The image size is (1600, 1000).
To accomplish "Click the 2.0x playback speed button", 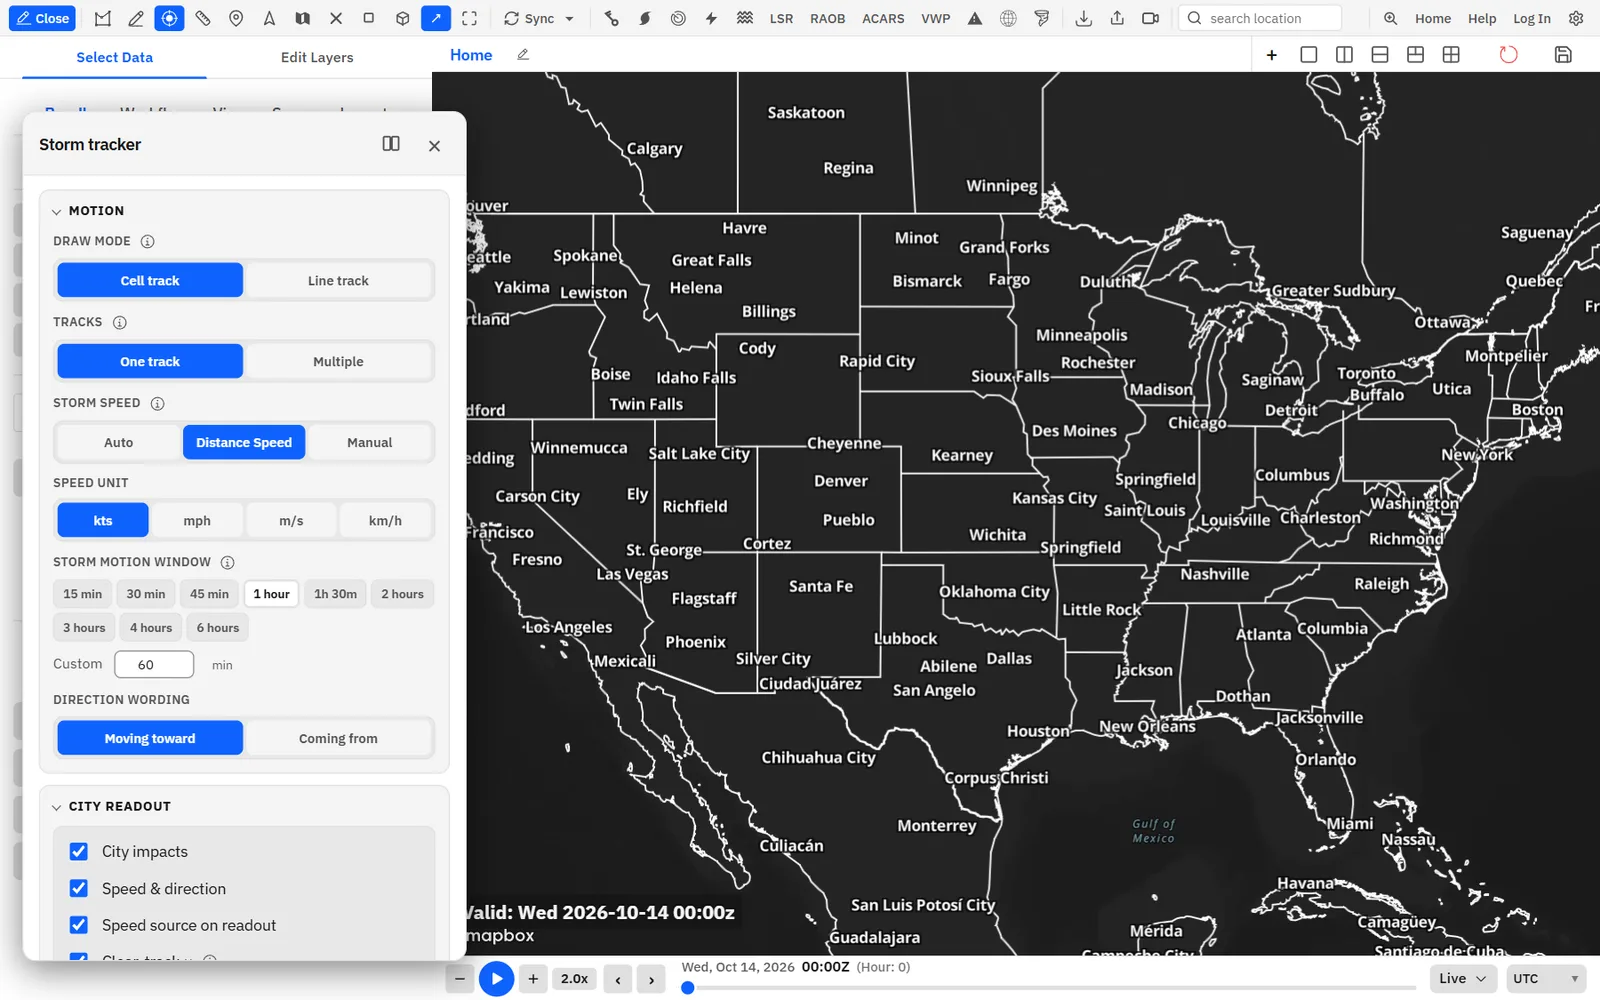I will click(x=574, y=979).
